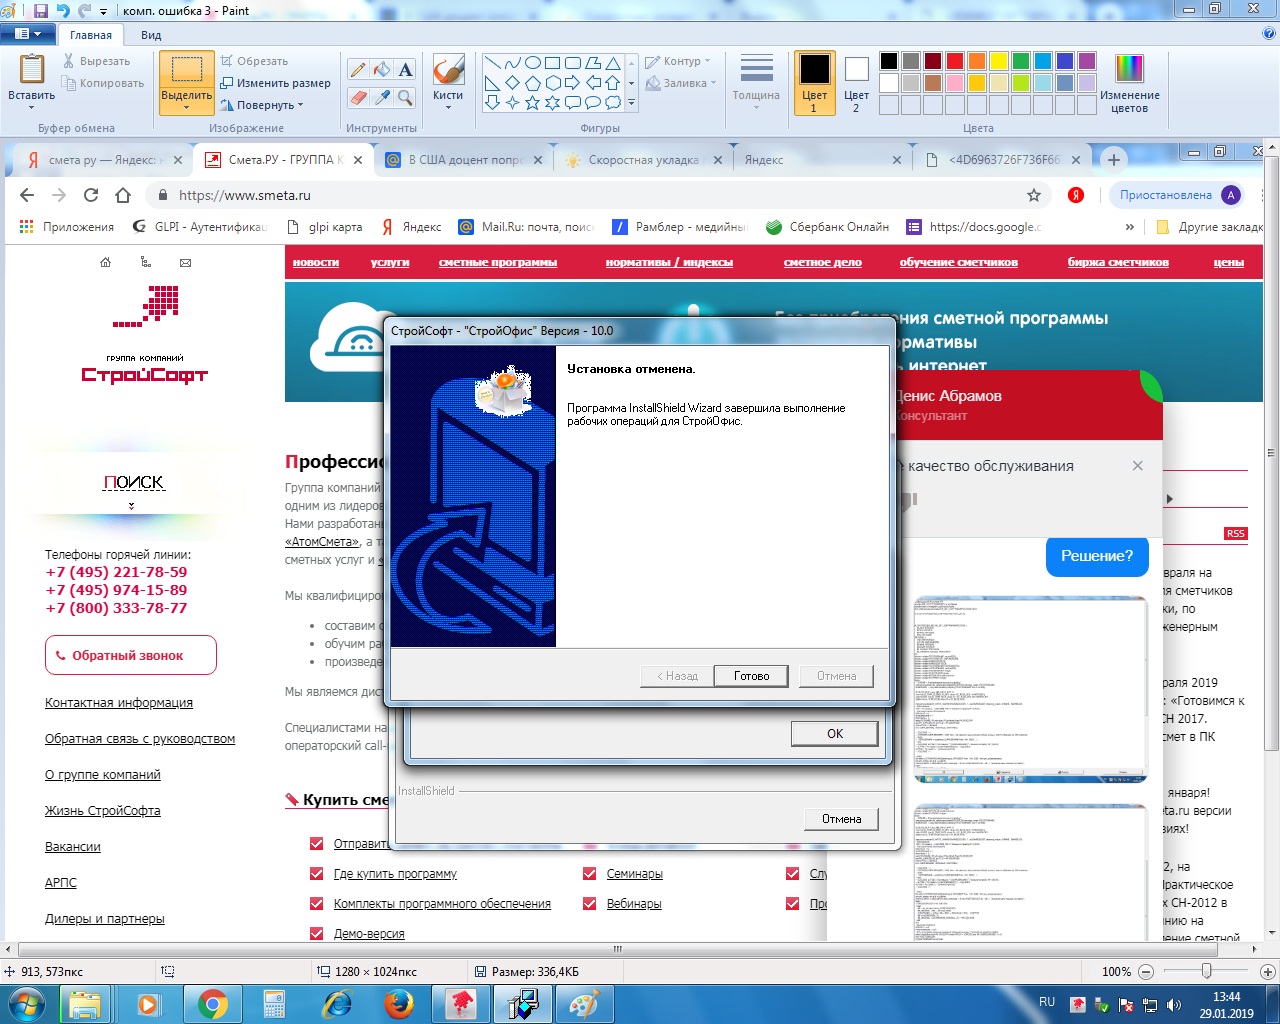This screenshot has width=1280, height=1024.
Task: Click the zoom in plus button
Action: click(1268, 971)
